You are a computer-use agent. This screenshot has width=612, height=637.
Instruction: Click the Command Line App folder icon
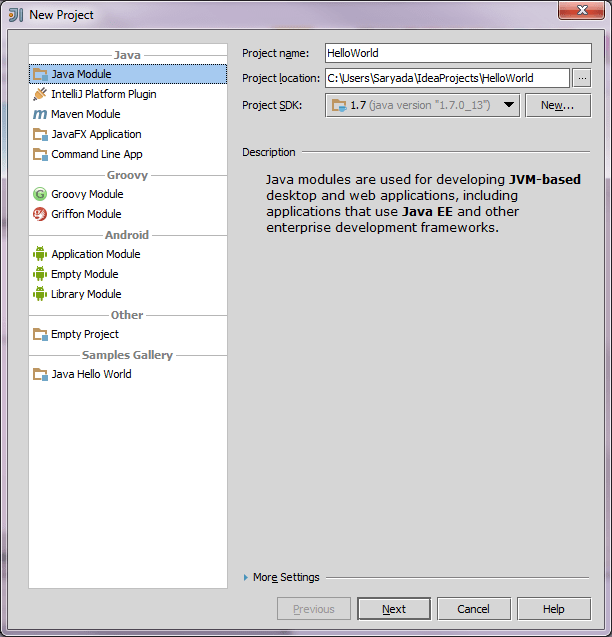pos(40,154)
